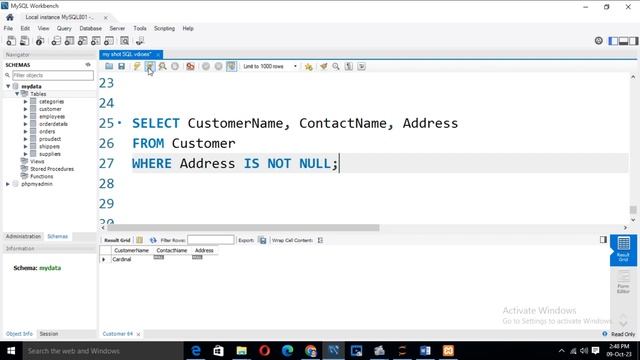Open SQL script file from main toolbar
The width and height of the screenshot is (640, 360).
pyautogui.click(x=24, y=41)
